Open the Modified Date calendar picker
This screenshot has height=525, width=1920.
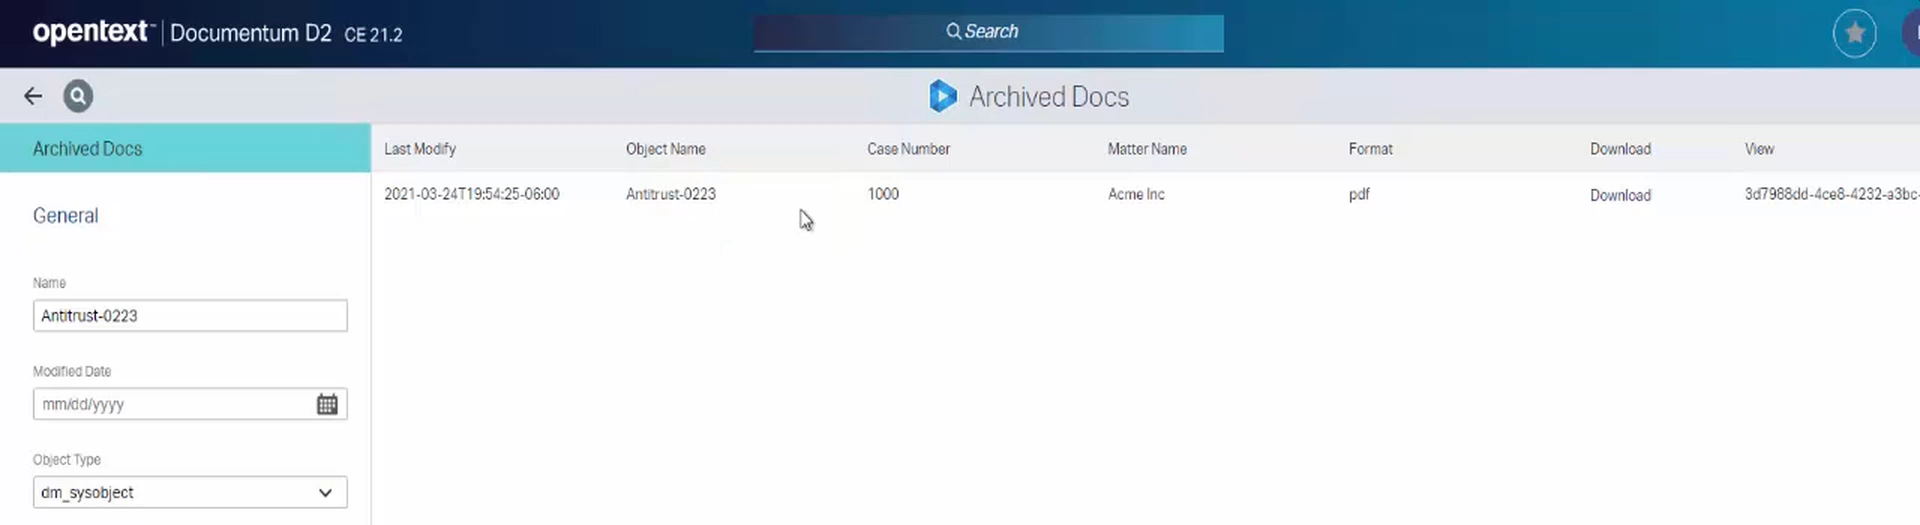[327, 404]
